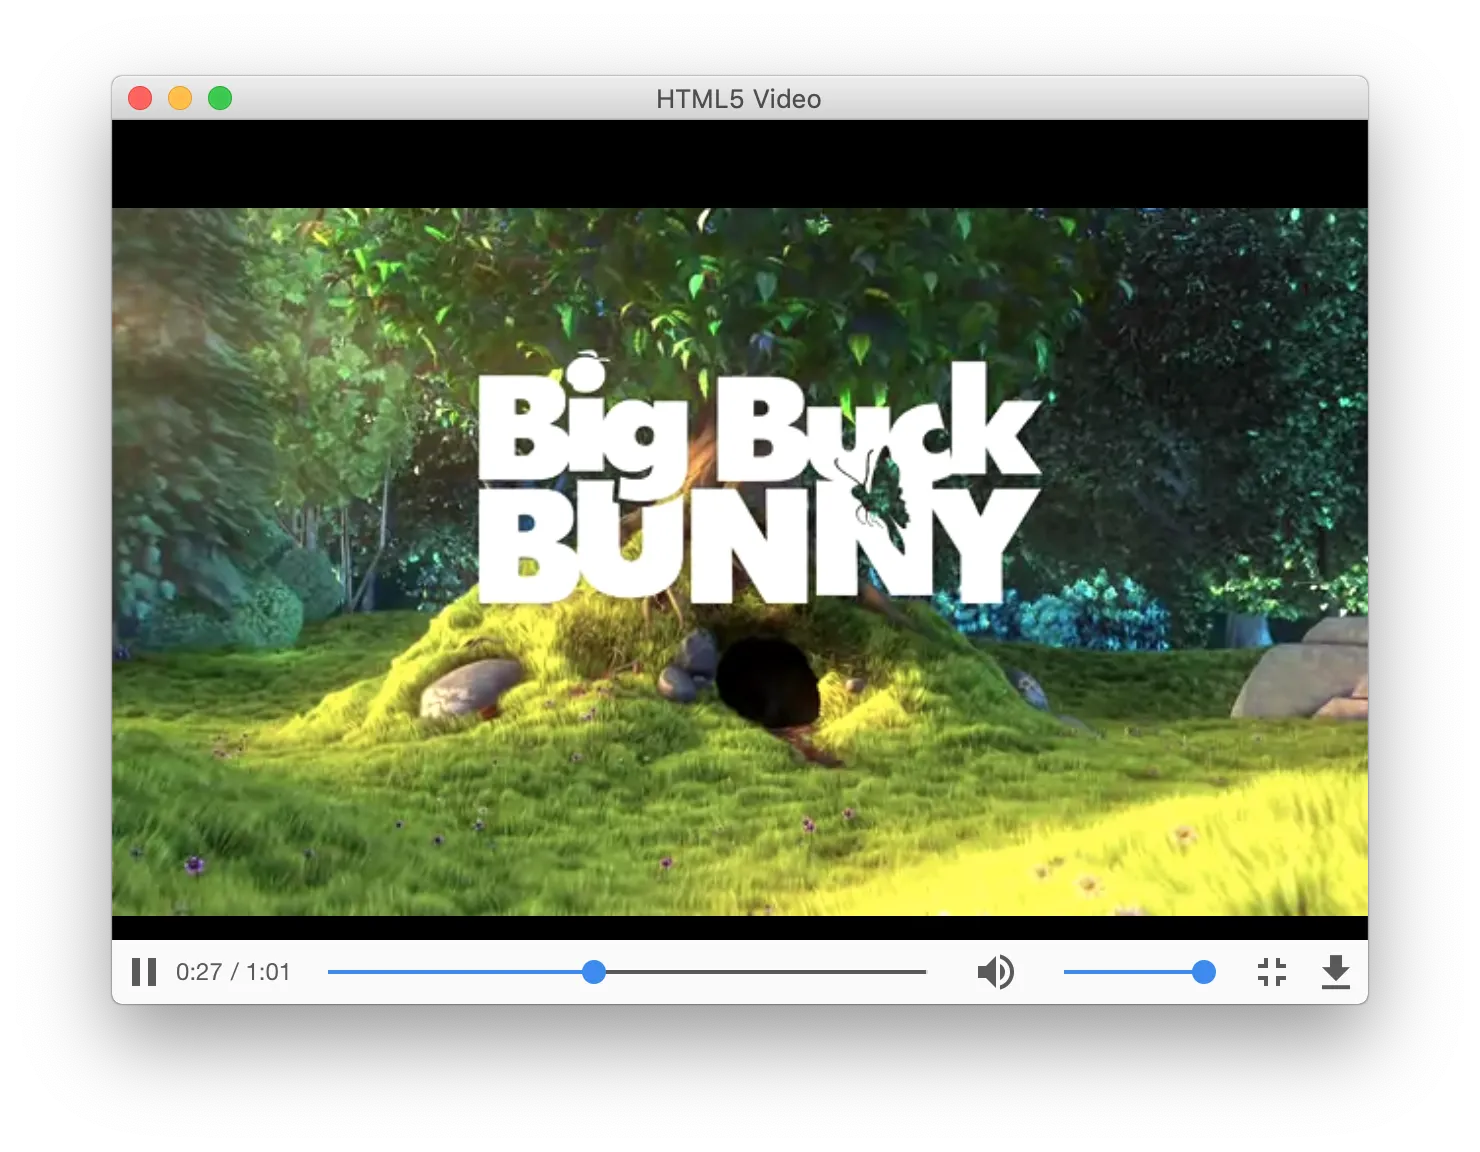Click the volume slider handle
The image size is (1480, 1152).
click(1204, 972)
